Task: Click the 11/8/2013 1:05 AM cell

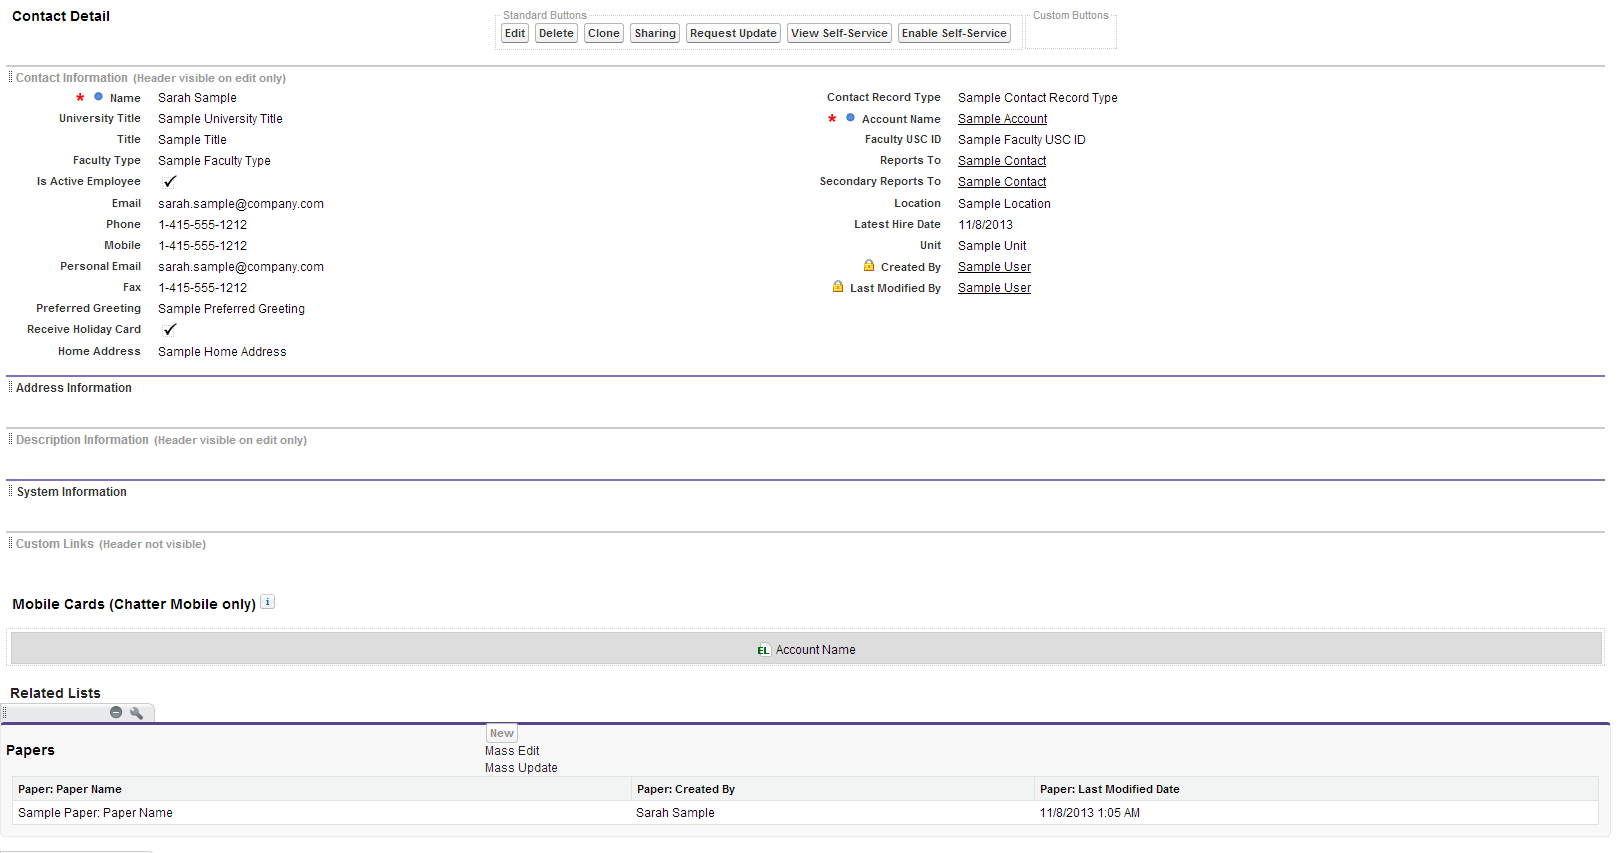Action: coord(1316,813)
